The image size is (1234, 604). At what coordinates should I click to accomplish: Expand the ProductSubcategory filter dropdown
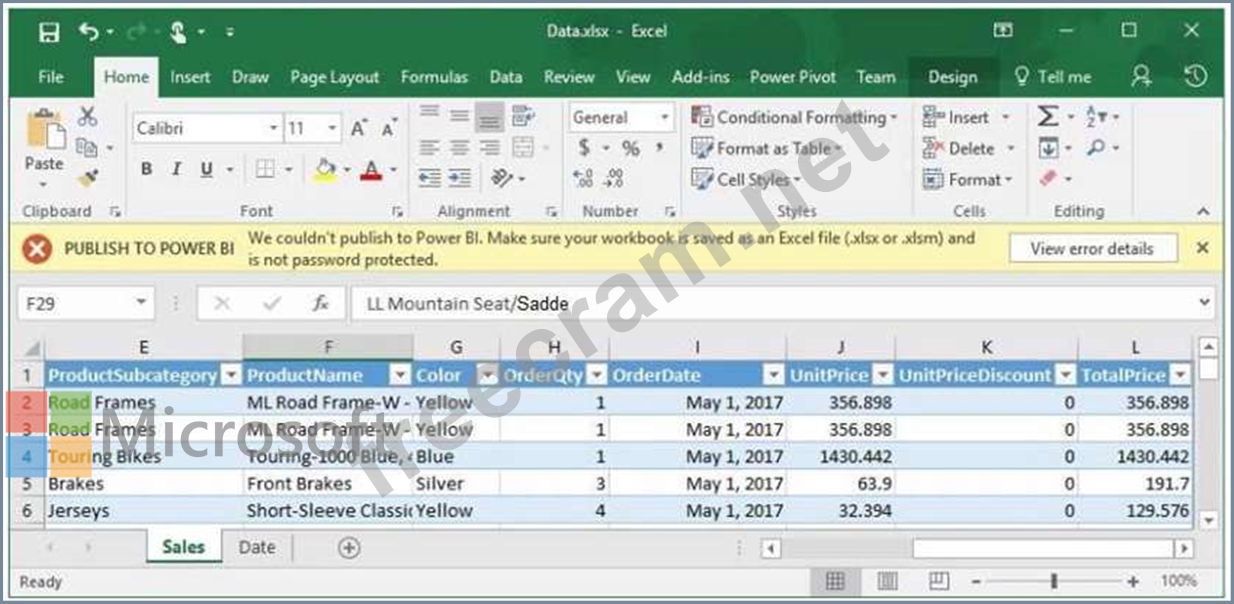(231, 375)
